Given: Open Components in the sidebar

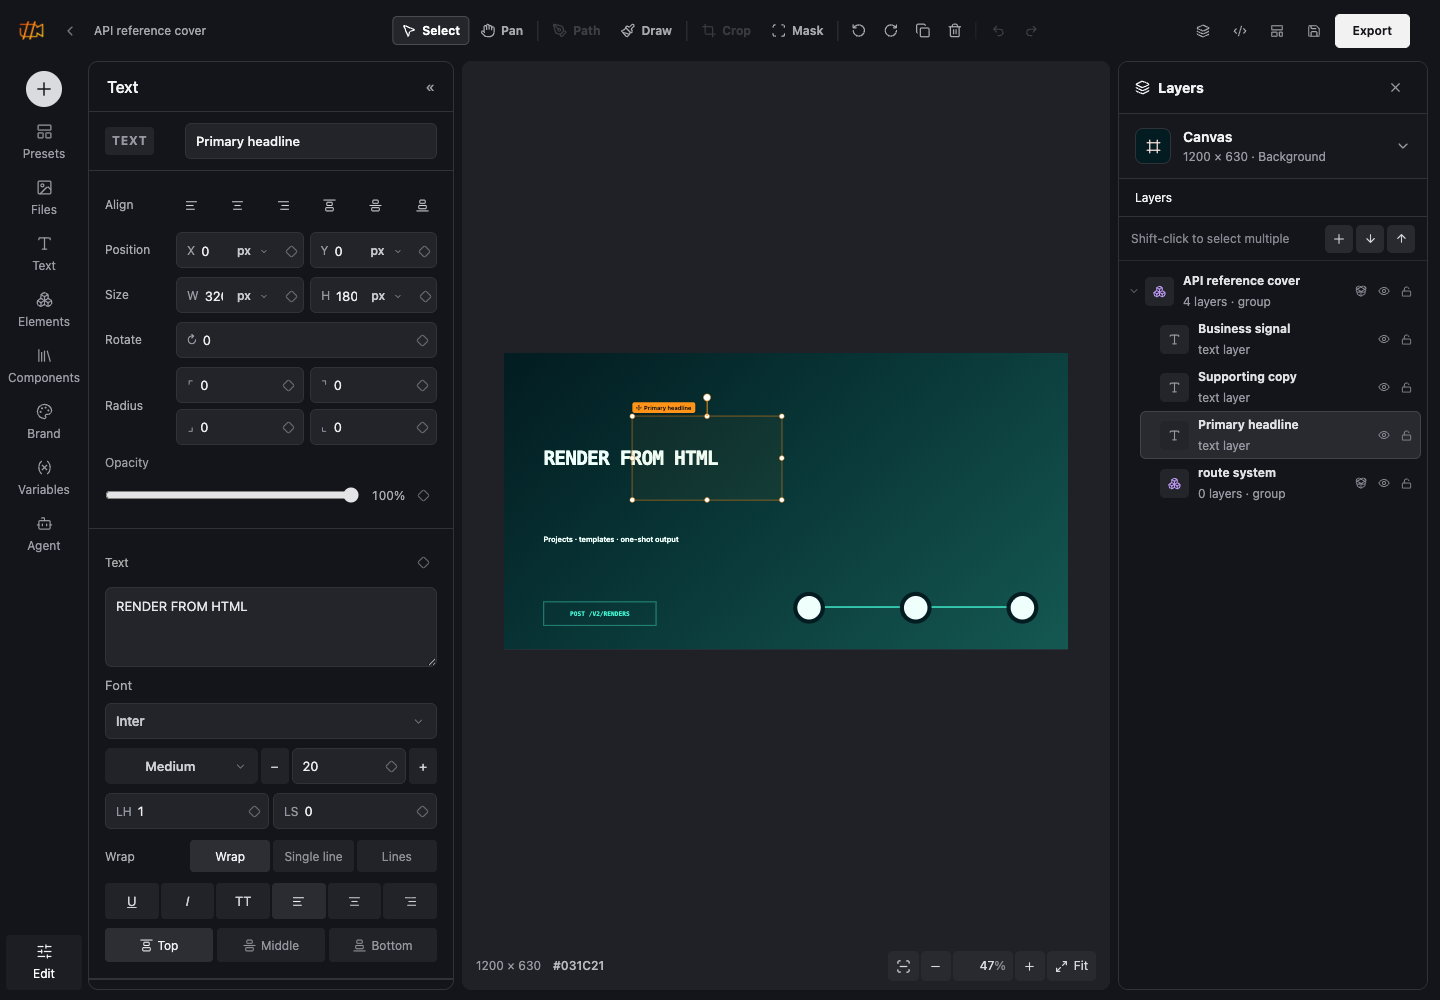Looking at the screenshot, I should (44, 366).
